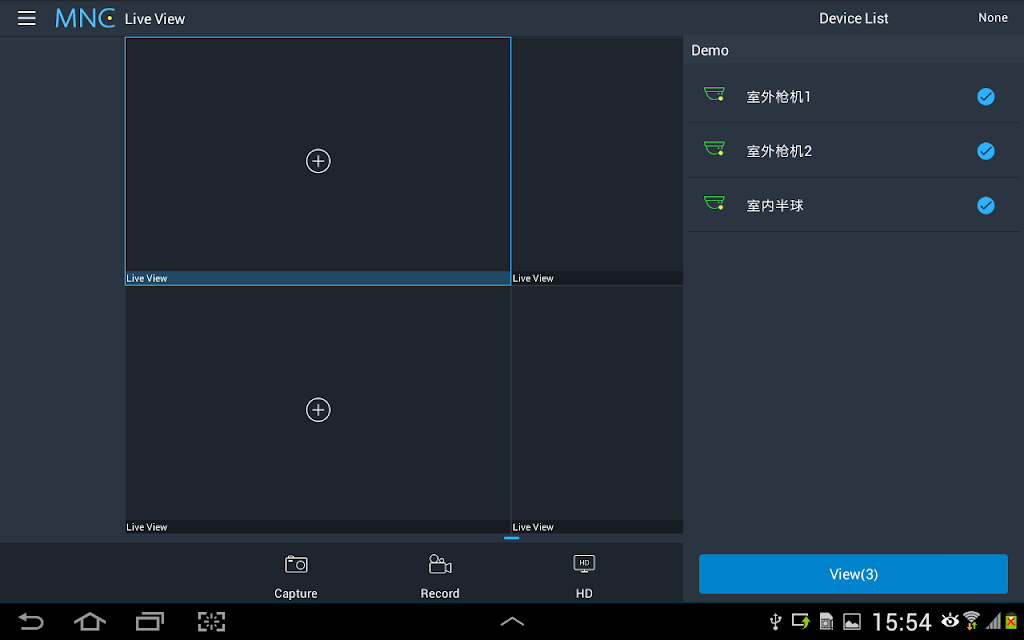Take a screenshot with the navigation bar icon
1024x640 pixels.
tap(212, 622)
